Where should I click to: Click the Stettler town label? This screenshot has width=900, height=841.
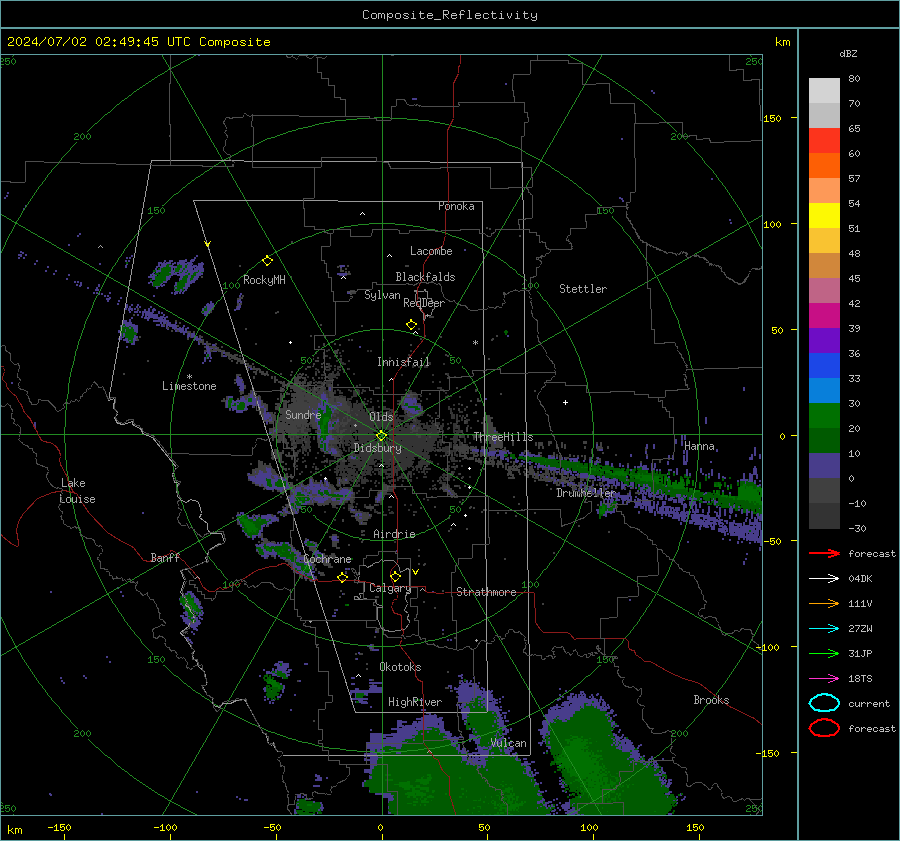tap(583, 289)
